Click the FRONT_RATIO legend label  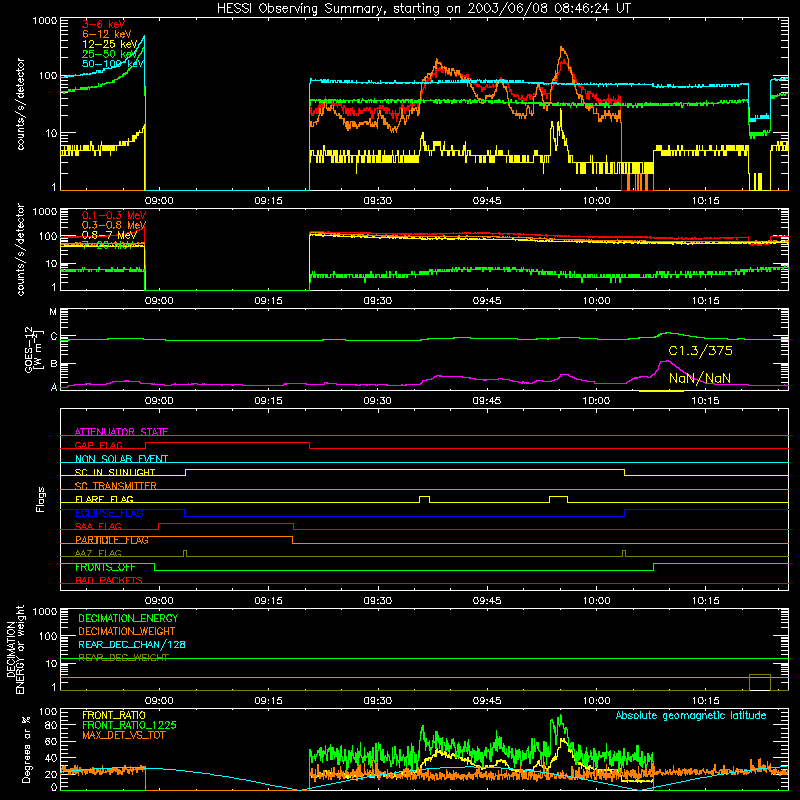pyautogui.click(x=114, y=715)
